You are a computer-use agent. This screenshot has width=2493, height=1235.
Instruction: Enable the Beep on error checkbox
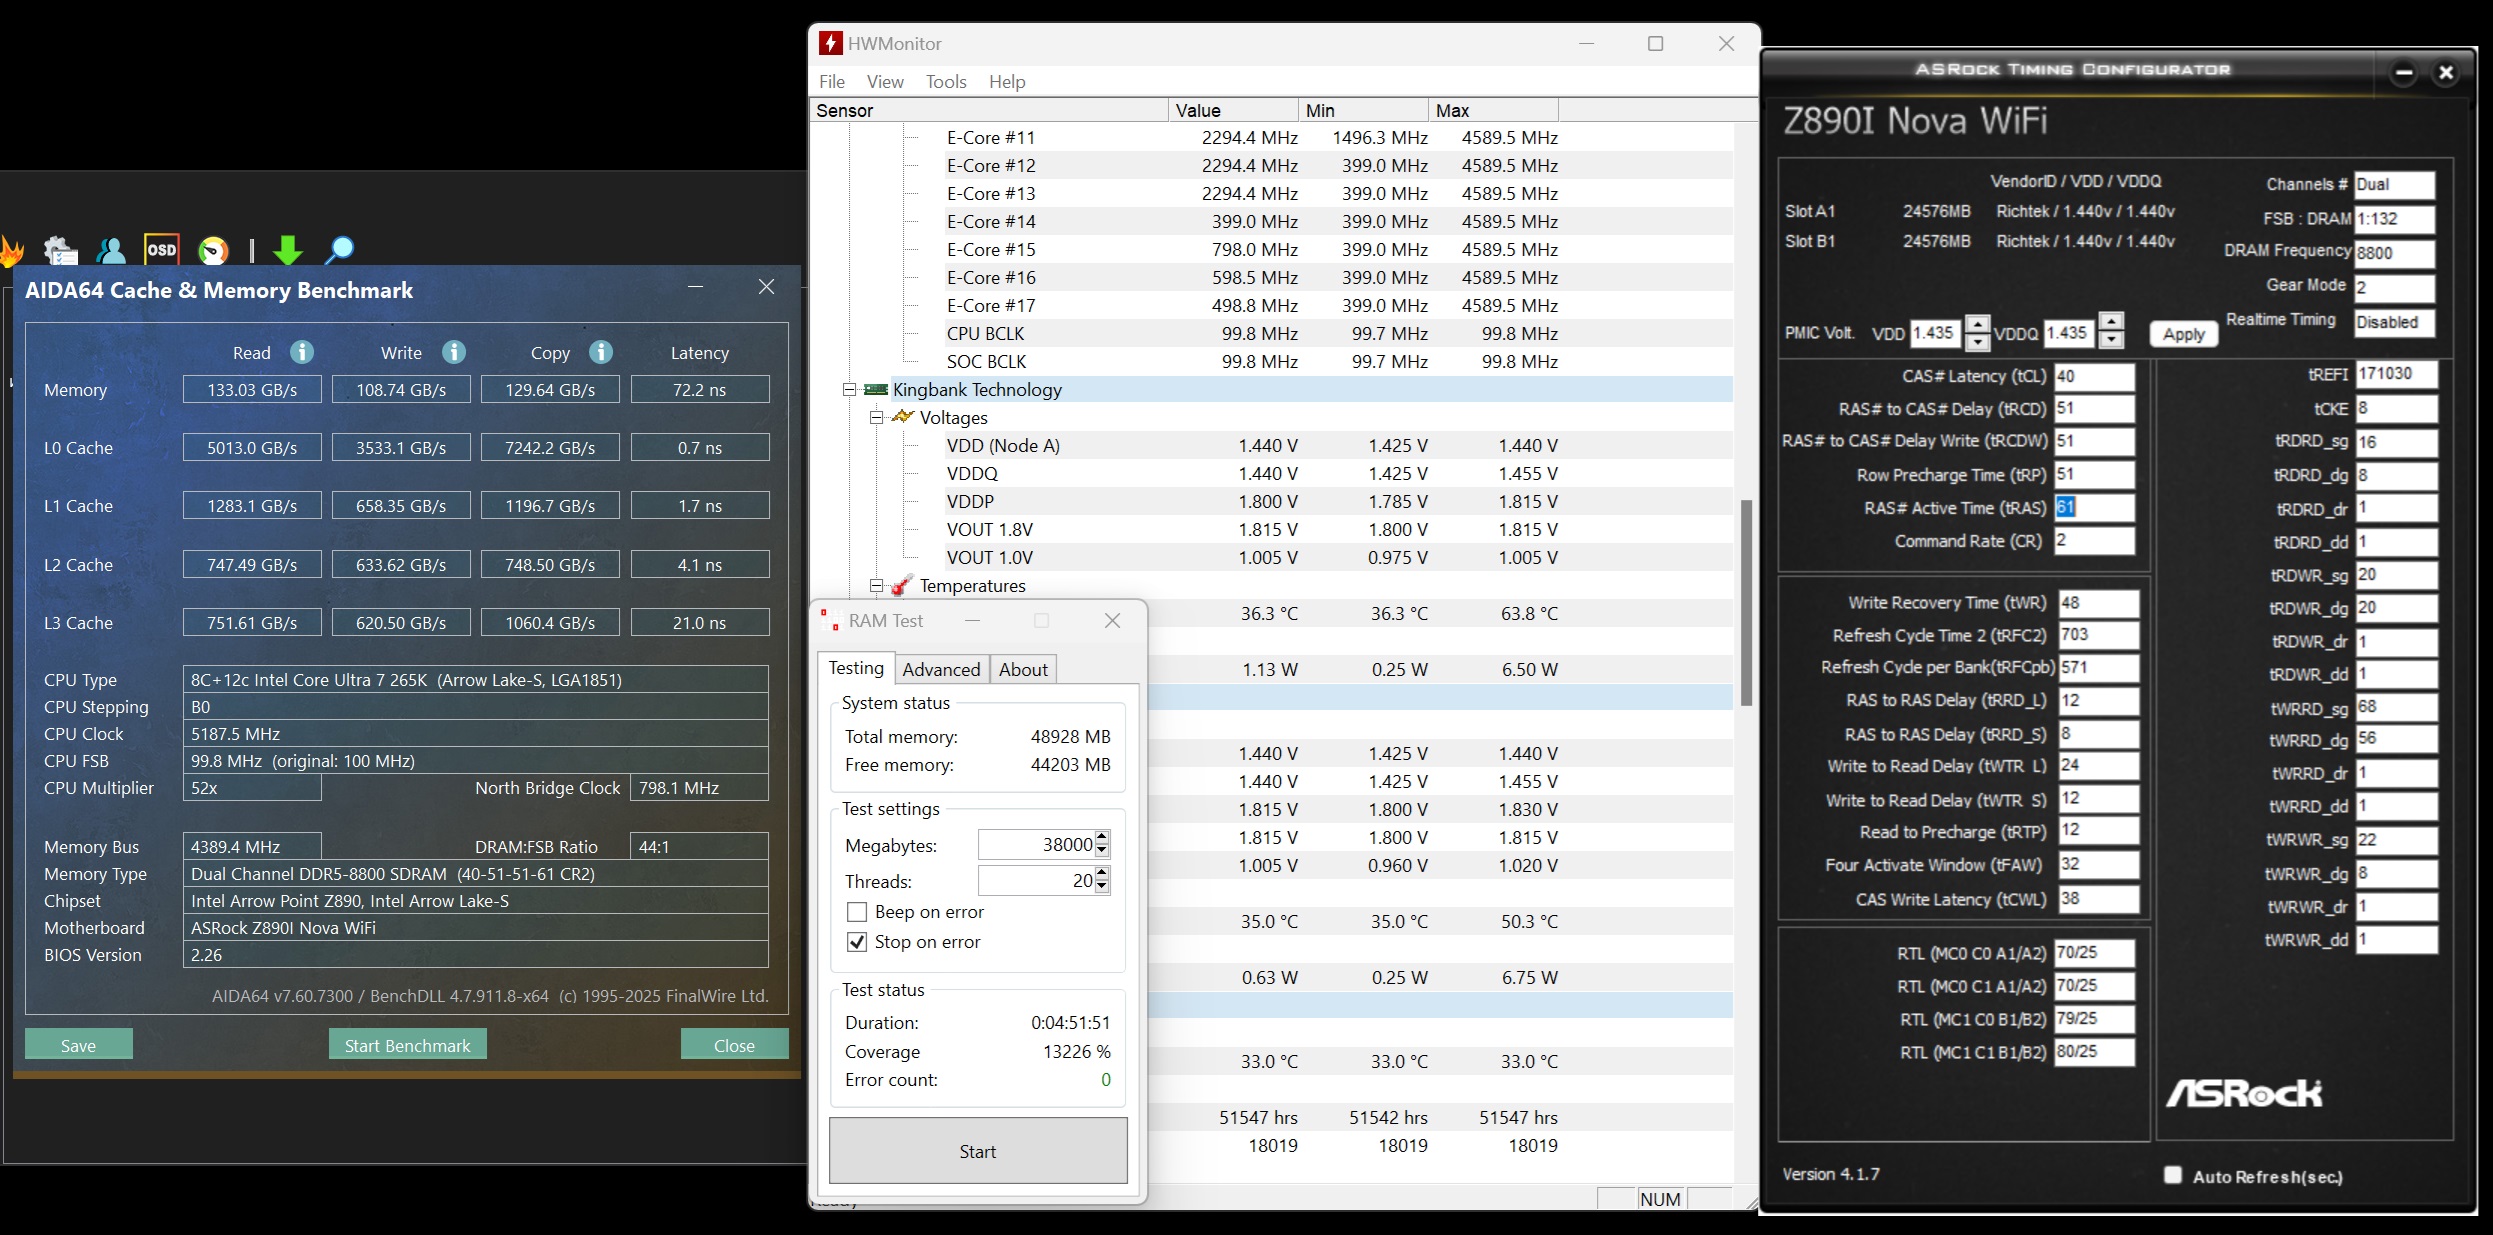click(857, 912)
